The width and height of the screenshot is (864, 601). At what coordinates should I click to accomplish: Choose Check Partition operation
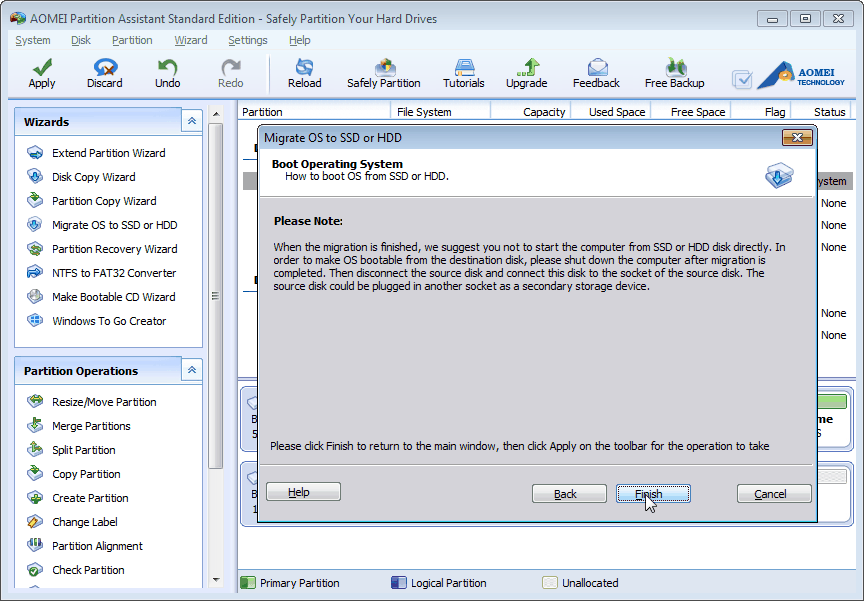tap(75, 570)
